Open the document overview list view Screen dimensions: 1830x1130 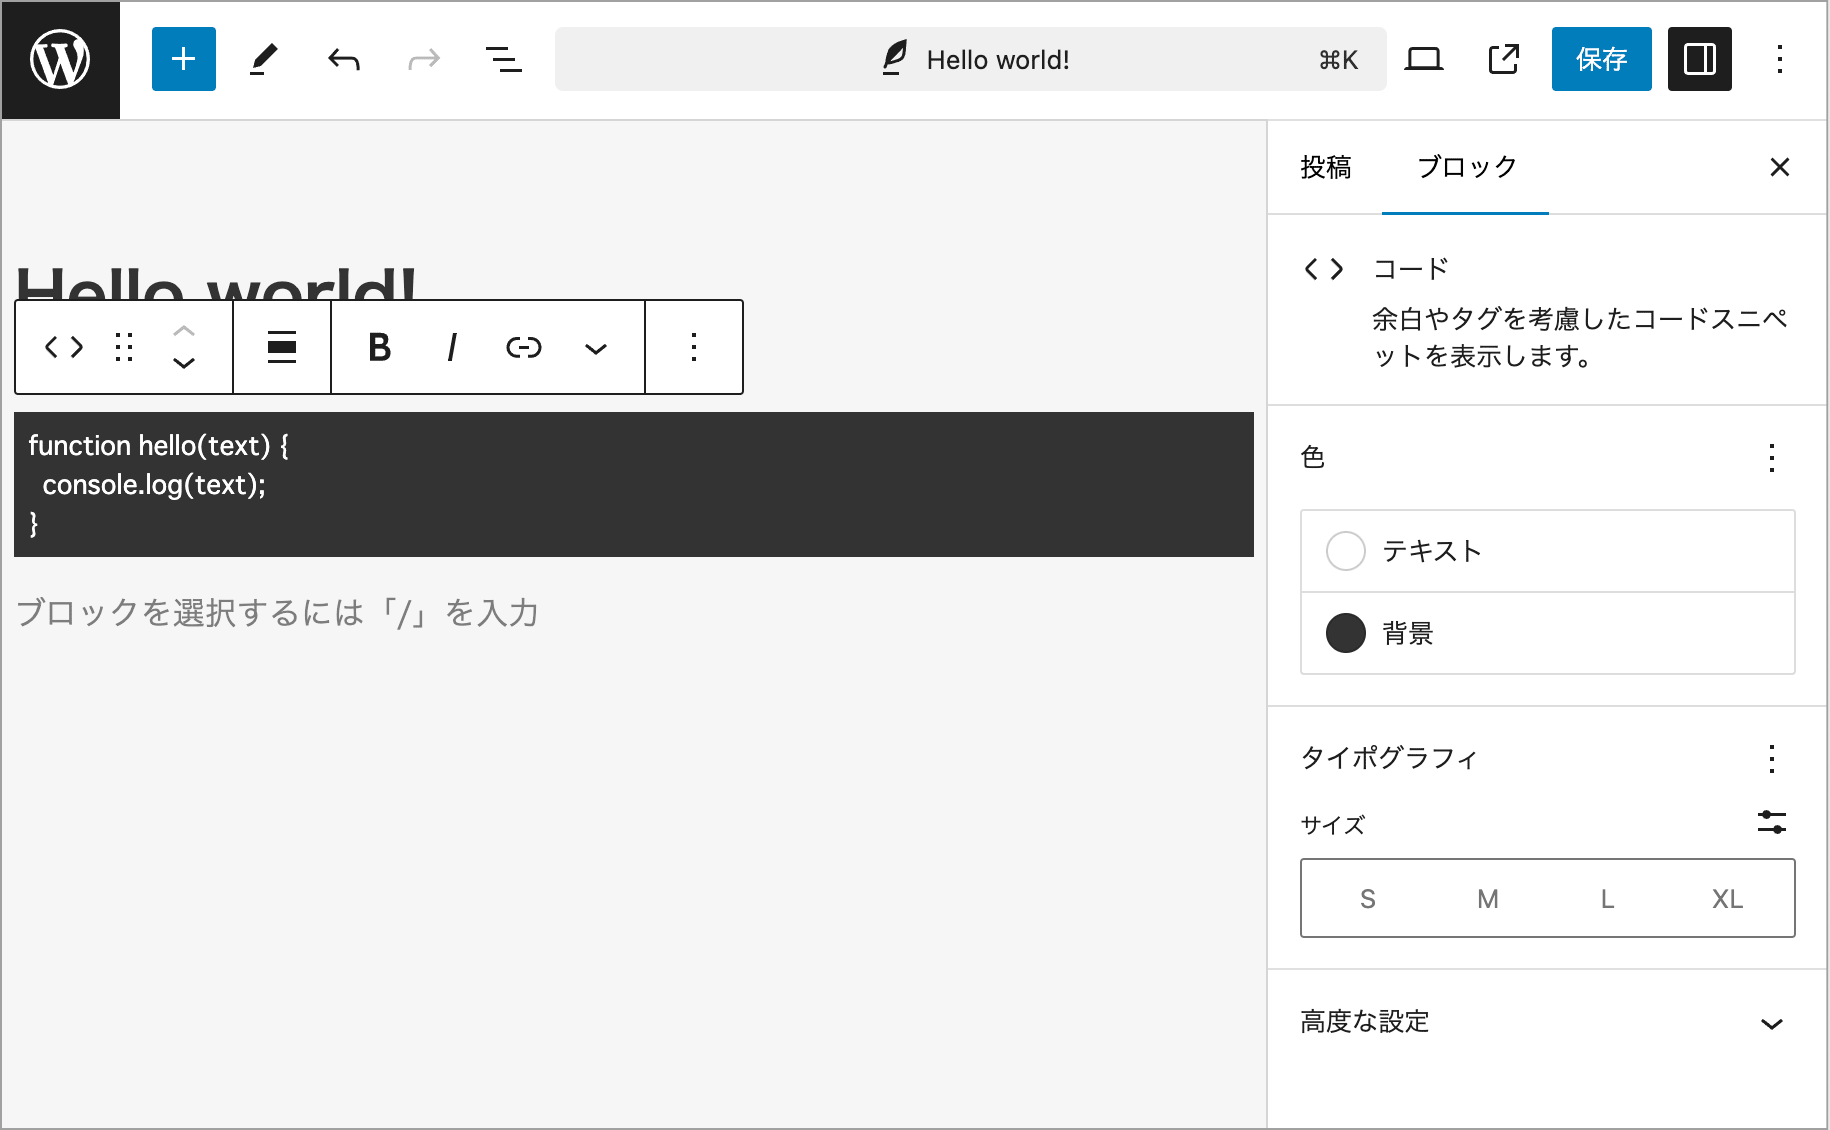click(503, 59)
